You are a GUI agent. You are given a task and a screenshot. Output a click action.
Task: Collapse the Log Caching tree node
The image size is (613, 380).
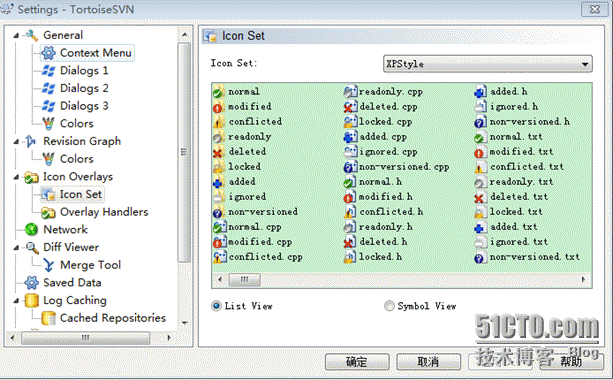click(x=16, y=301)
